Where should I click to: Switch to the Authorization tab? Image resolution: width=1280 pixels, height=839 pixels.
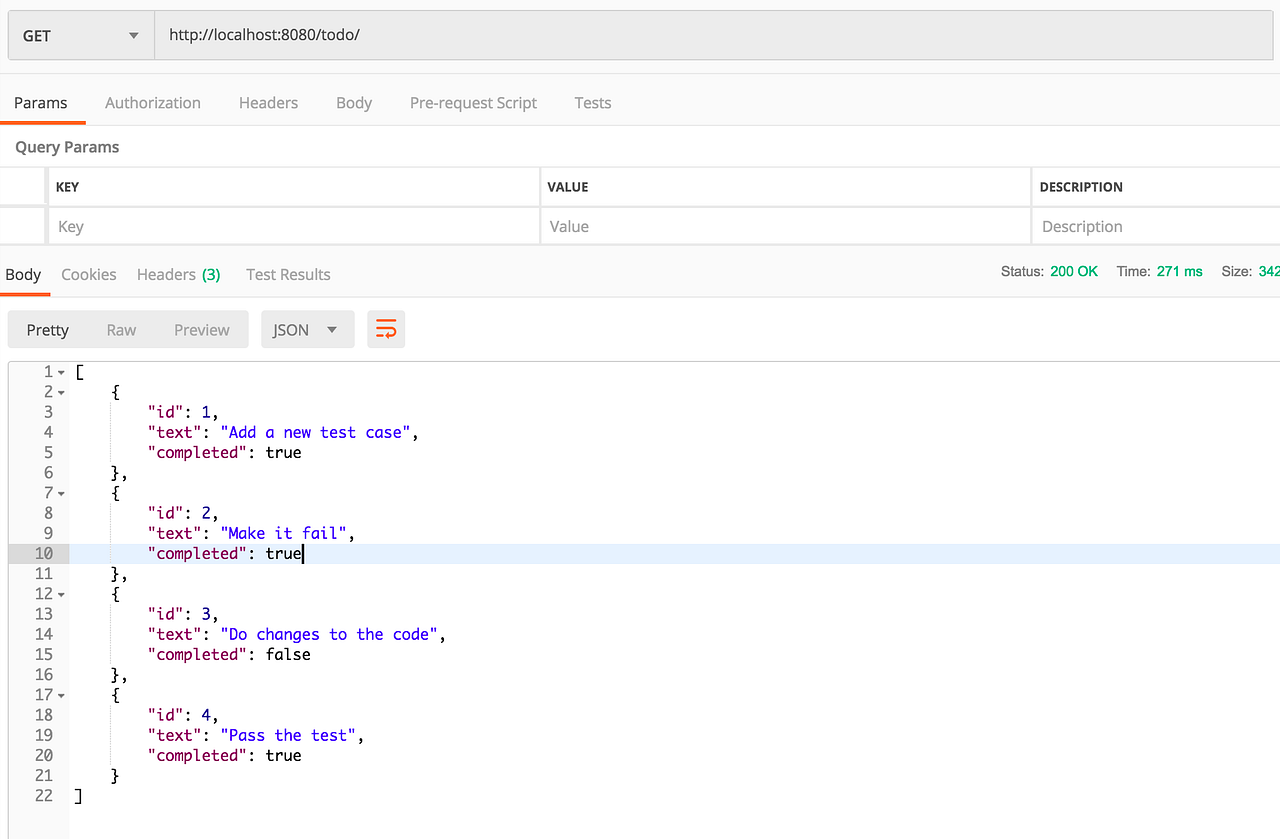(152, 102)
